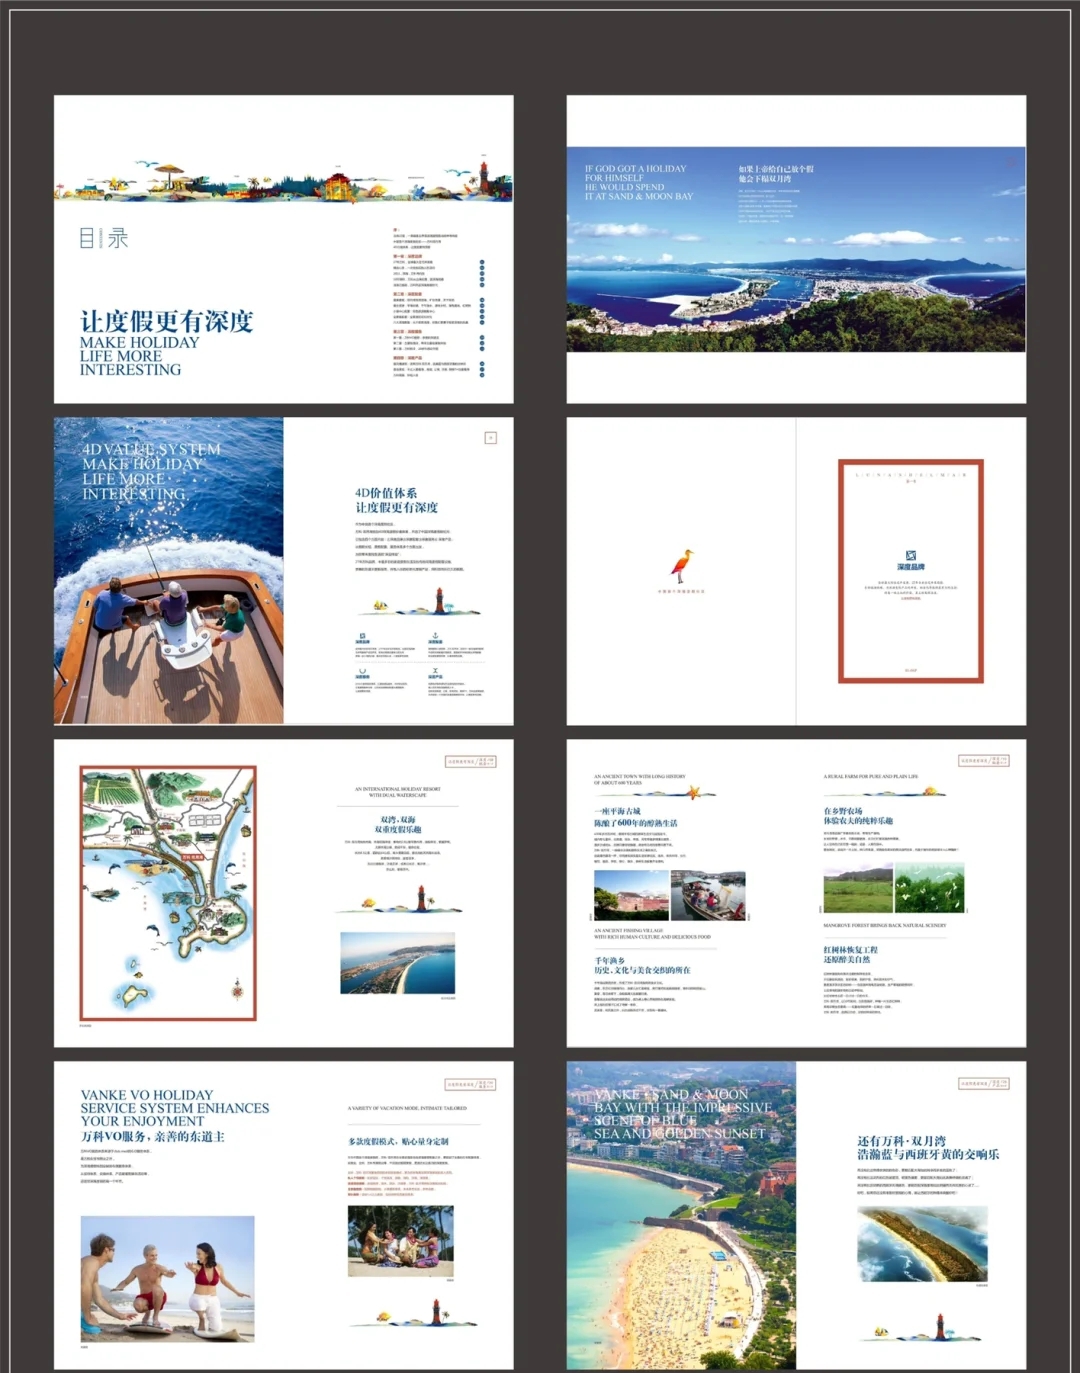This screenshot has width=1080, height=1373.
Task: Click the X-shaped icon on the 4D价值体系 page
Action: 435,670
